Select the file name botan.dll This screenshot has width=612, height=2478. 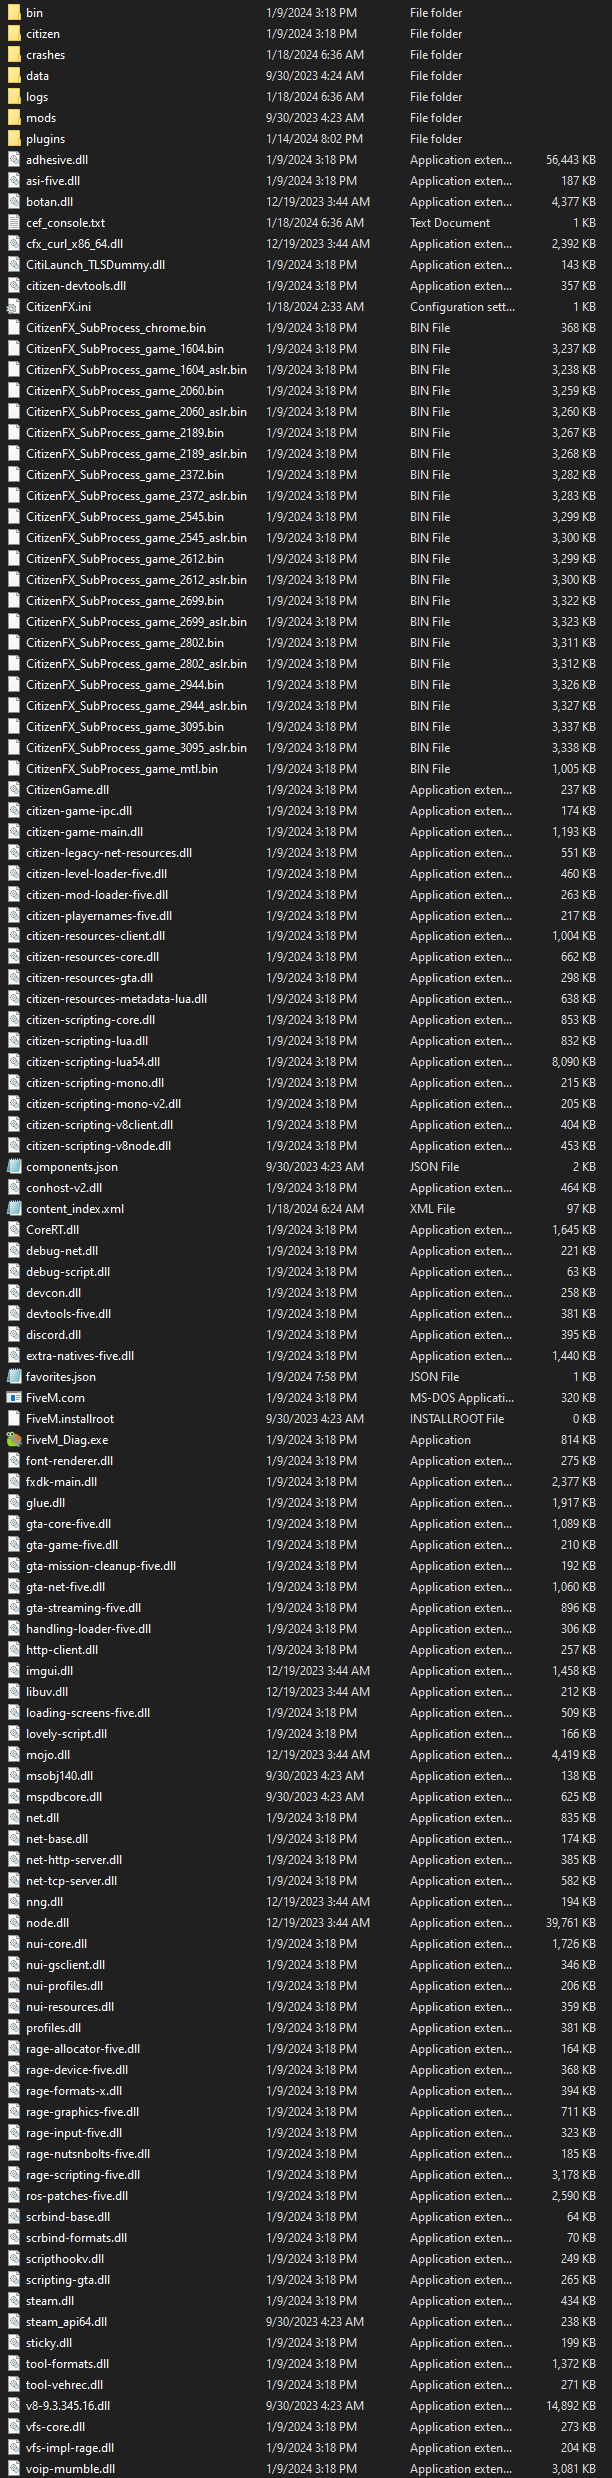click(49, 201)
